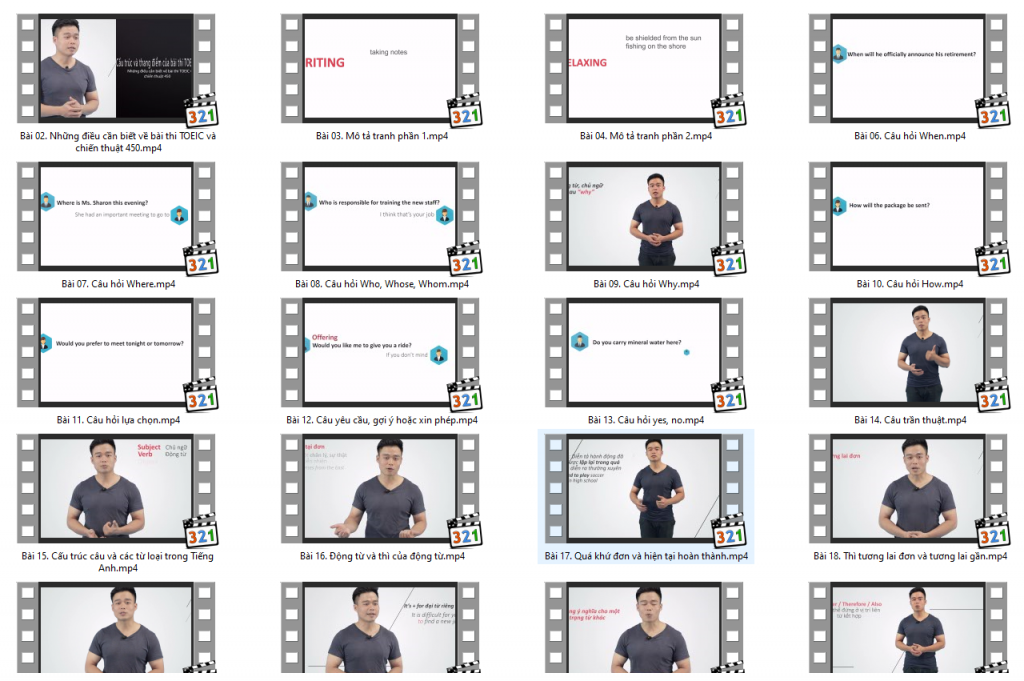Select the cut-off video thumbnail beneath Bài 18
1024x681 pixels.
909,630
